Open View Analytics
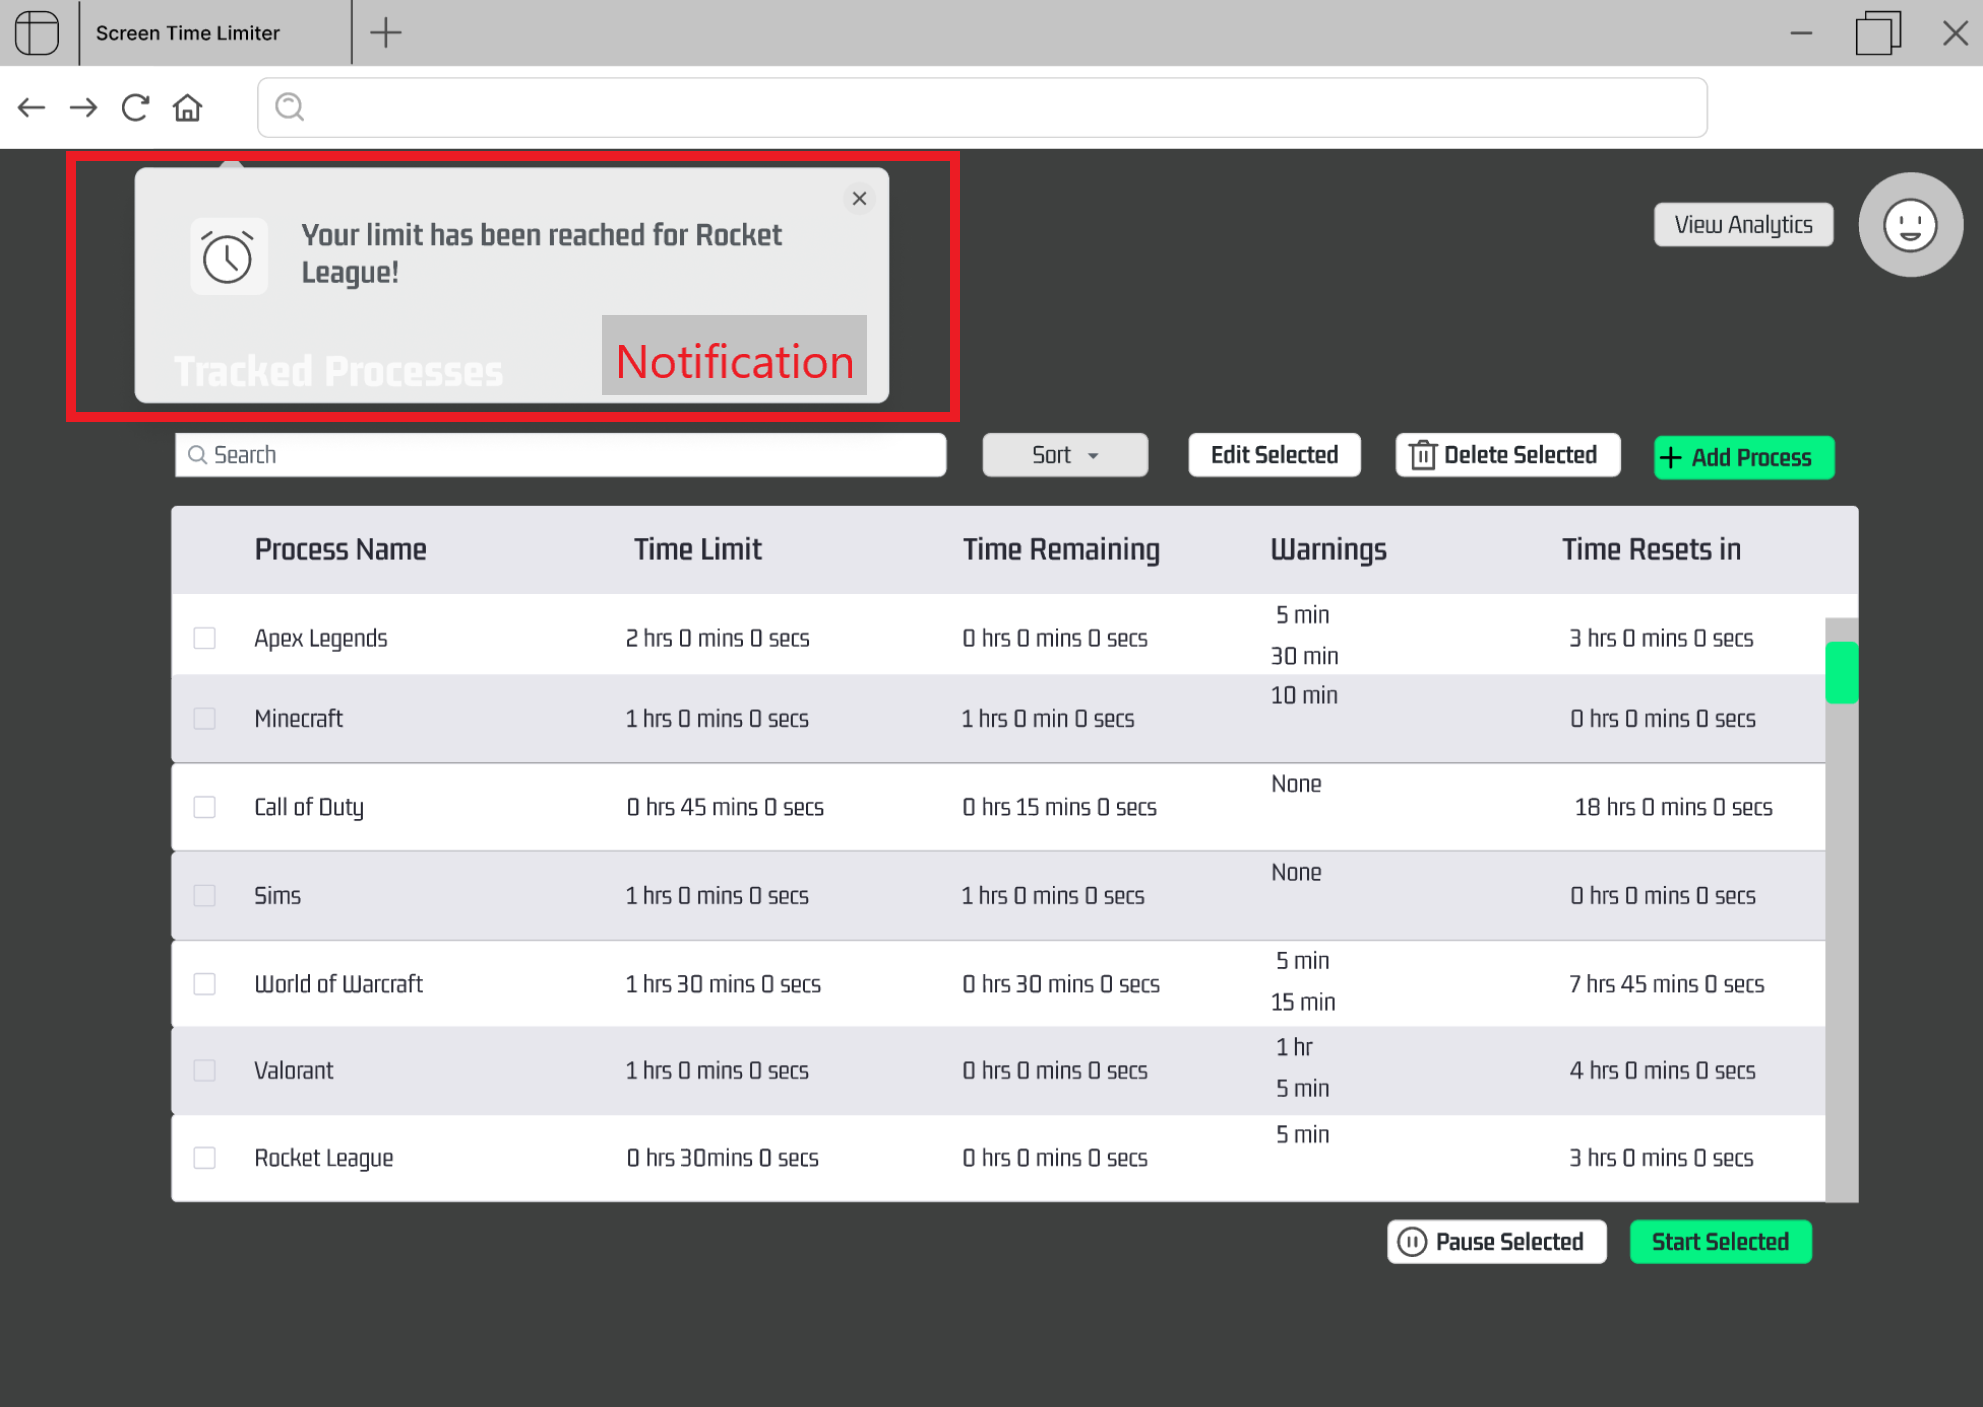This screenshot has height=1407, width=1983. click(x=1743, y=224)
